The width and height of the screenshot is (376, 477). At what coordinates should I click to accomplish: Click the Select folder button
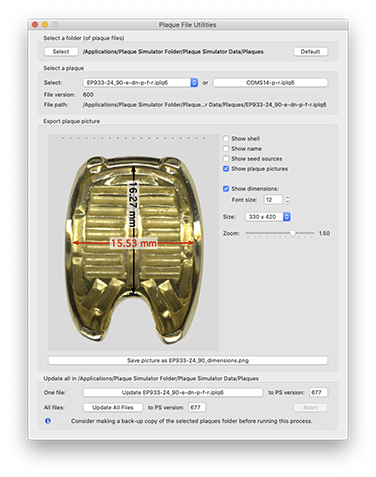pos(61,52)
